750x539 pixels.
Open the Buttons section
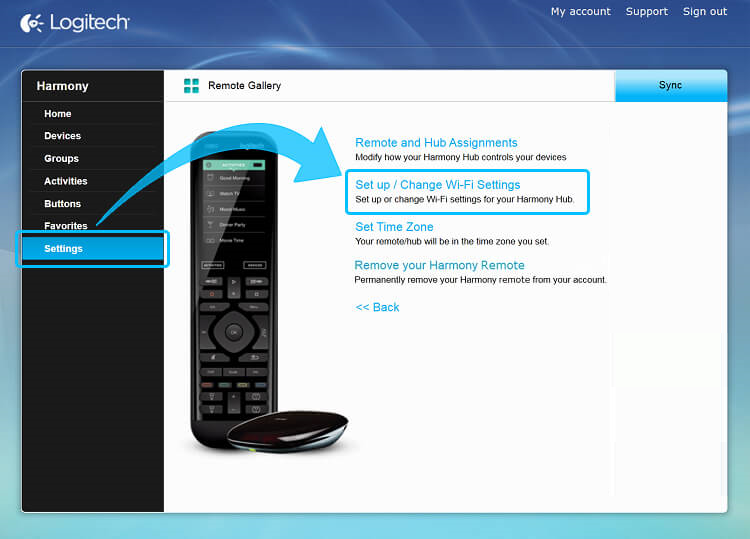(x=62, y=204)
